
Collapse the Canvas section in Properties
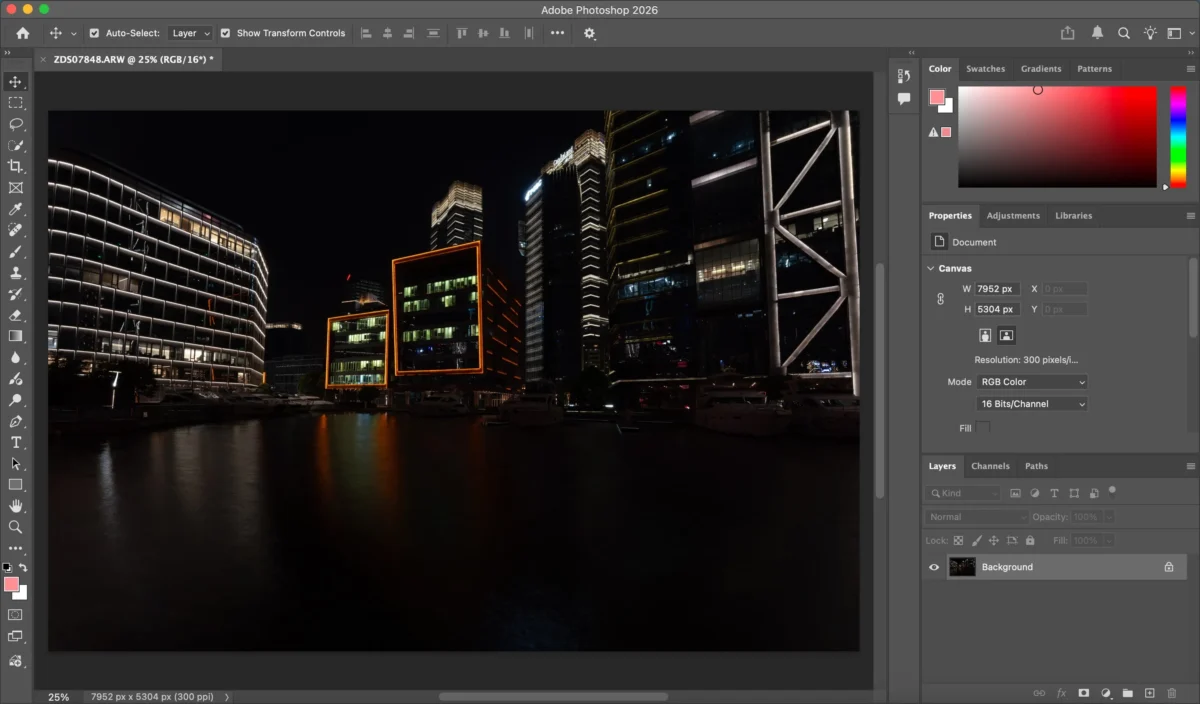[930, 268]
